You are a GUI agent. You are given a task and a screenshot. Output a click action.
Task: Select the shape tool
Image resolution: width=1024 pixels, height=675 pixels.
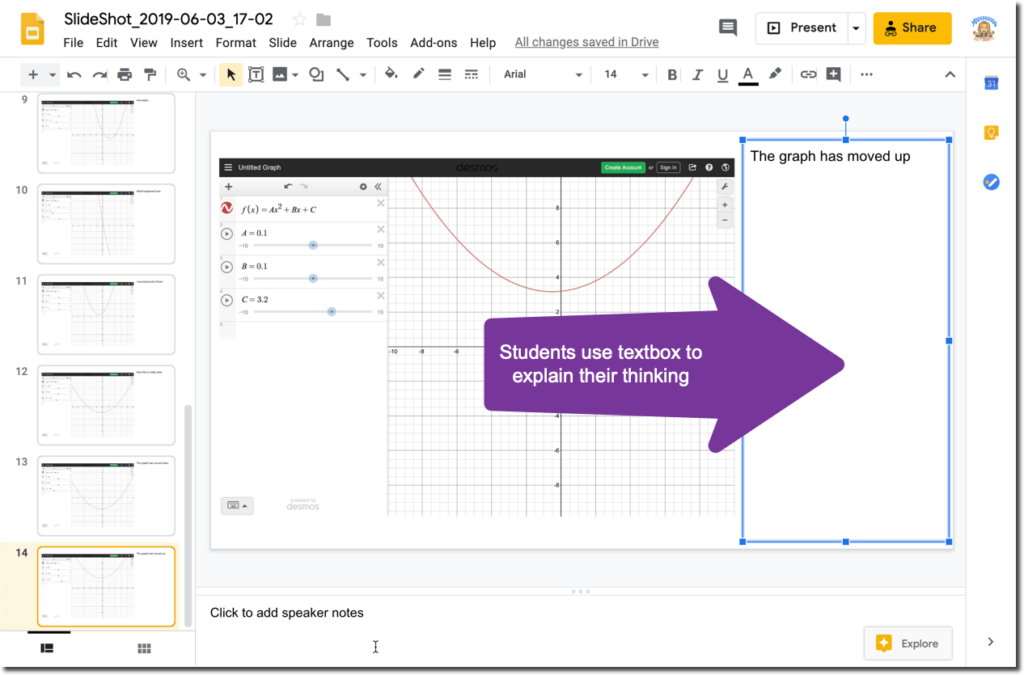pos(315,74)
